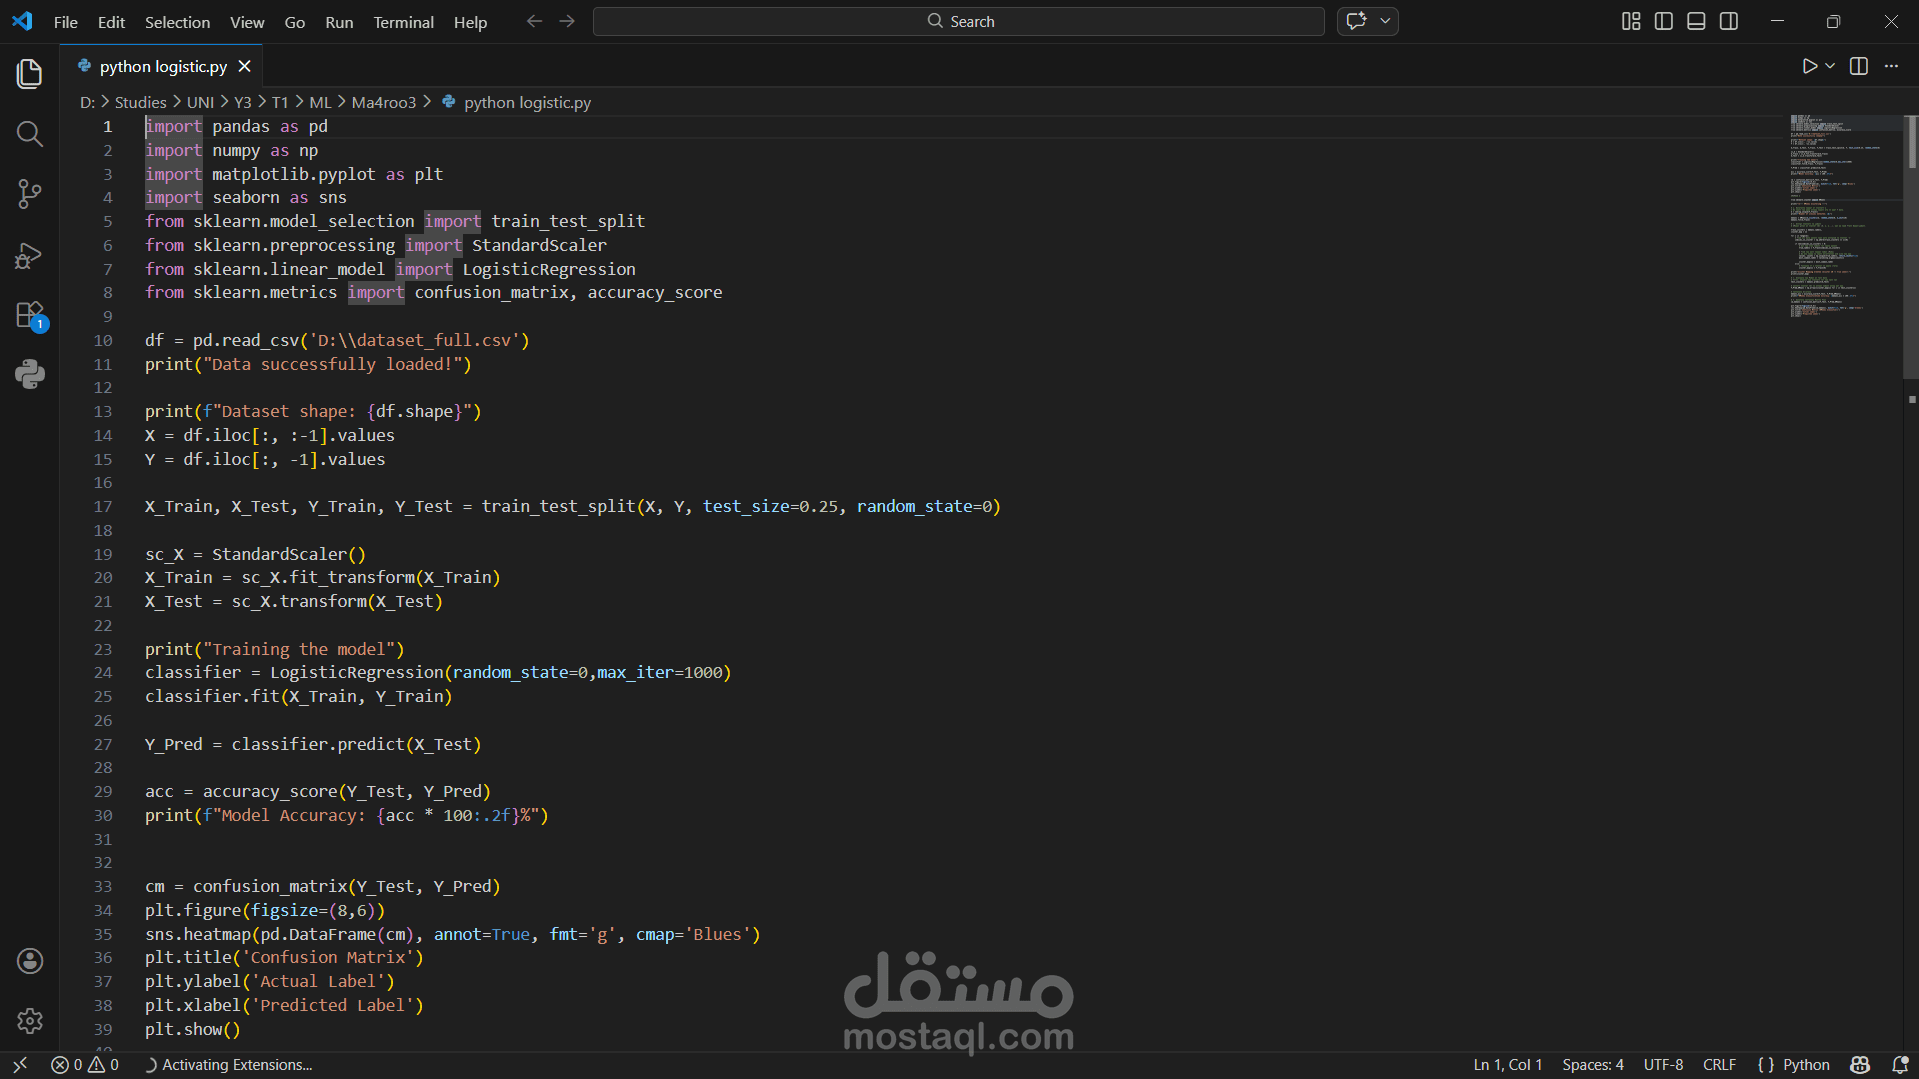Open the Python view in the activity bar
The height and width of the screenshot is (1079, 1919).
pos(30,375)
